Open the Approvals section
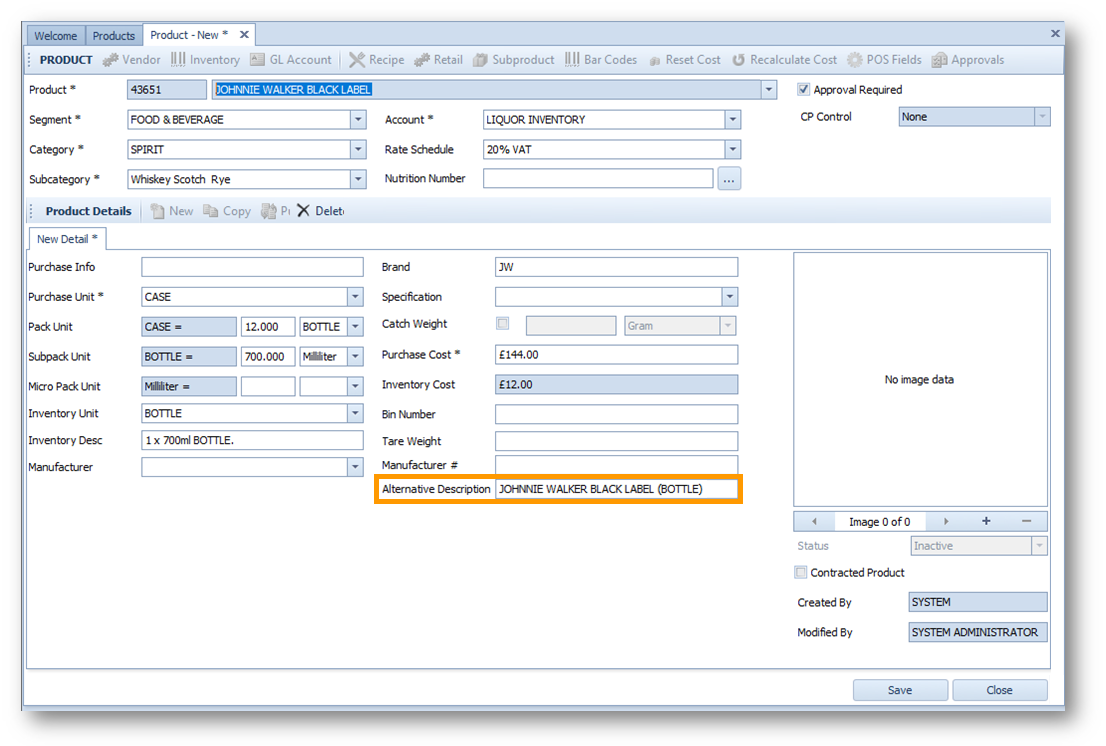 click(968, 60)
